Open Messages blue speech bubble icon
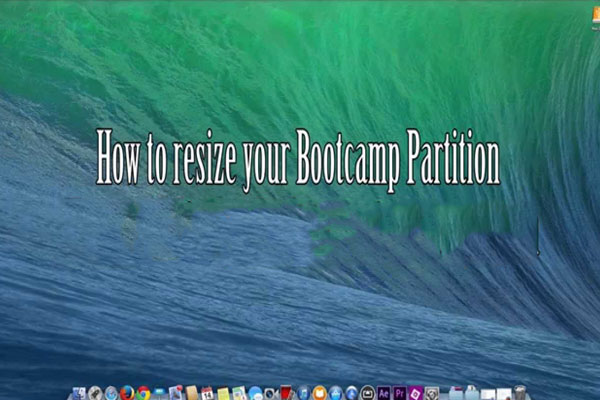600x400 pixels. 255,393
